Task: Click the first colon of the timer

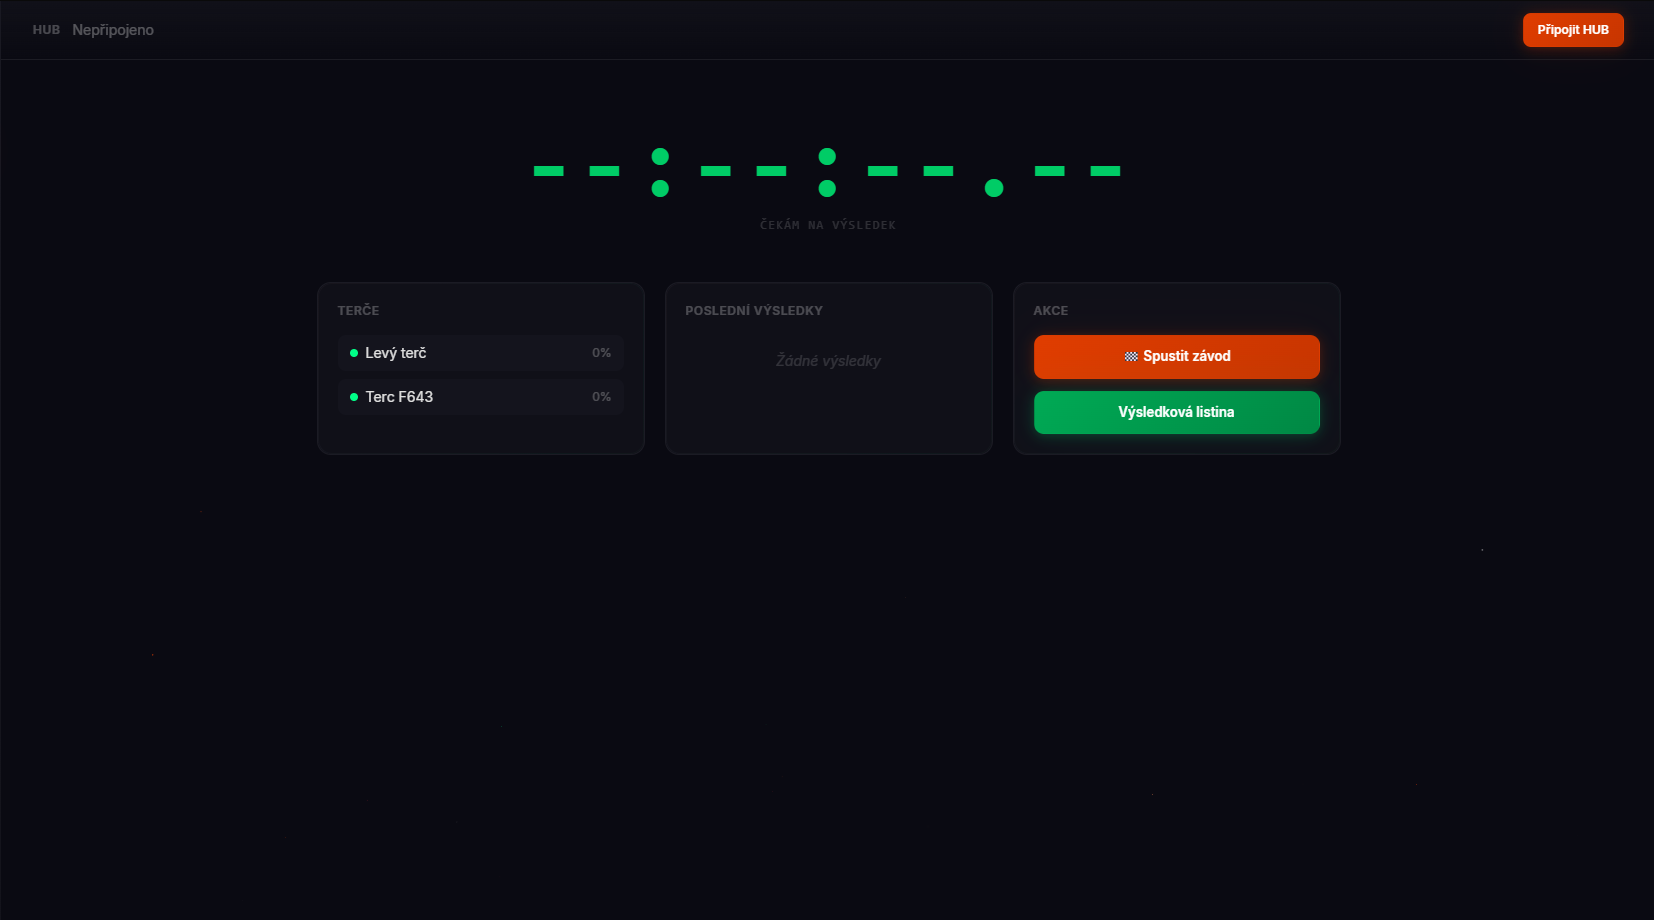Action: pos(660,172)
